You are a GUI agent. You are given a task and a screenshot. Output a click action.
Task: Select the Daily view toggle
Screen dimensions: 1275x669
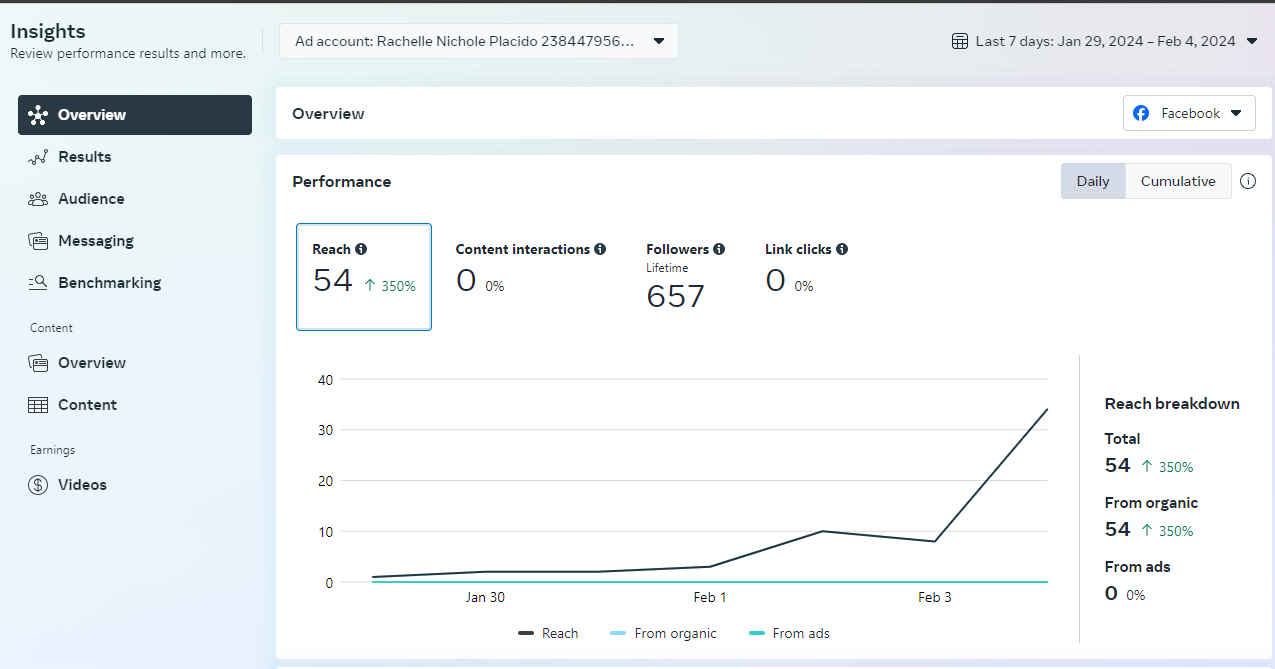click(1092, 181)
